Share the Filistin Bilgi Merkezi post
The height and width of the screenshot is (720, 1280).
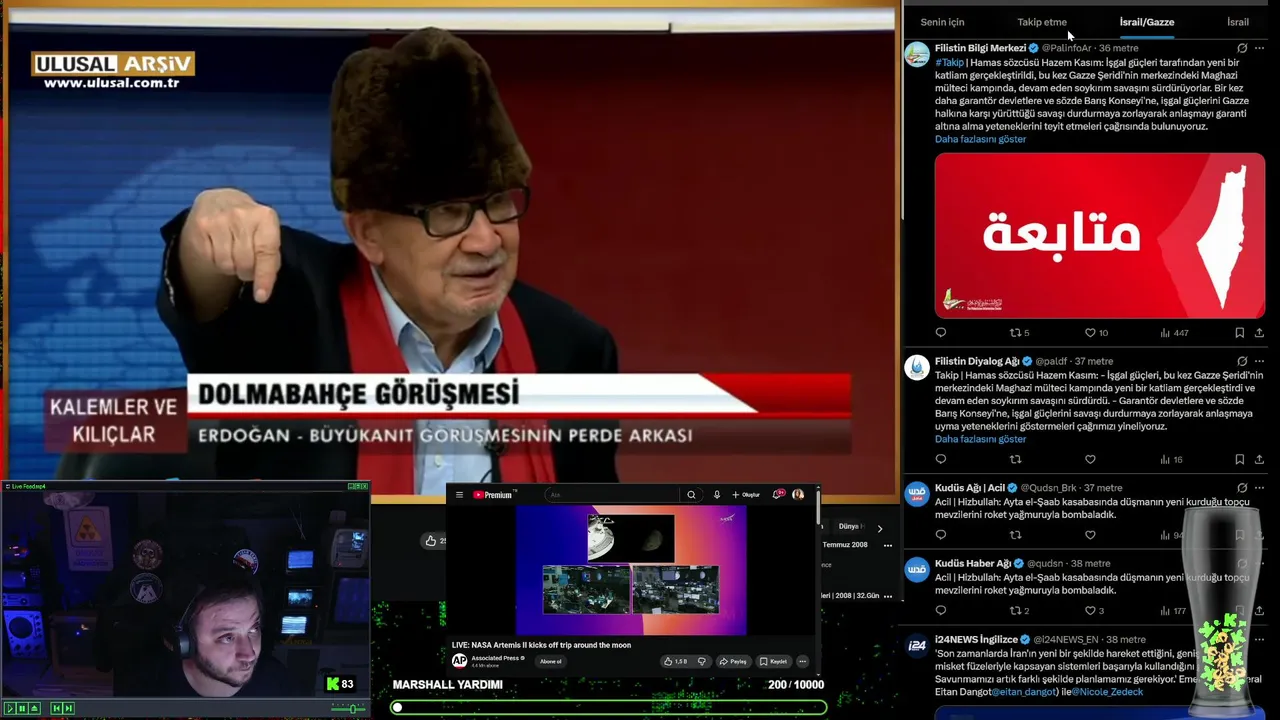click(x=1259, y=333)
